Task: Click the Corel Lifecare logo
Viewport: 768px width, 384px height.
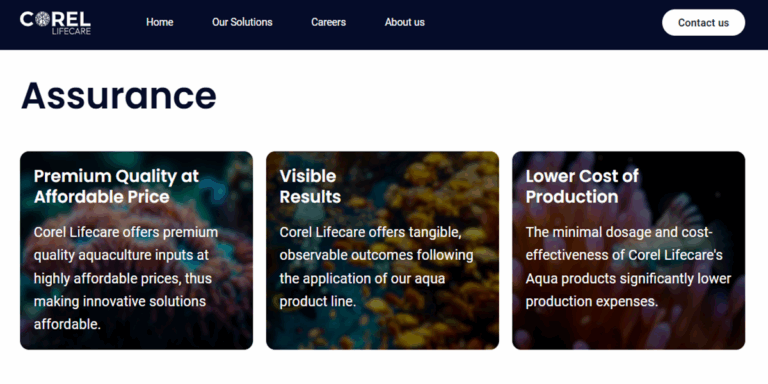Action: click(x=55, y=23)
